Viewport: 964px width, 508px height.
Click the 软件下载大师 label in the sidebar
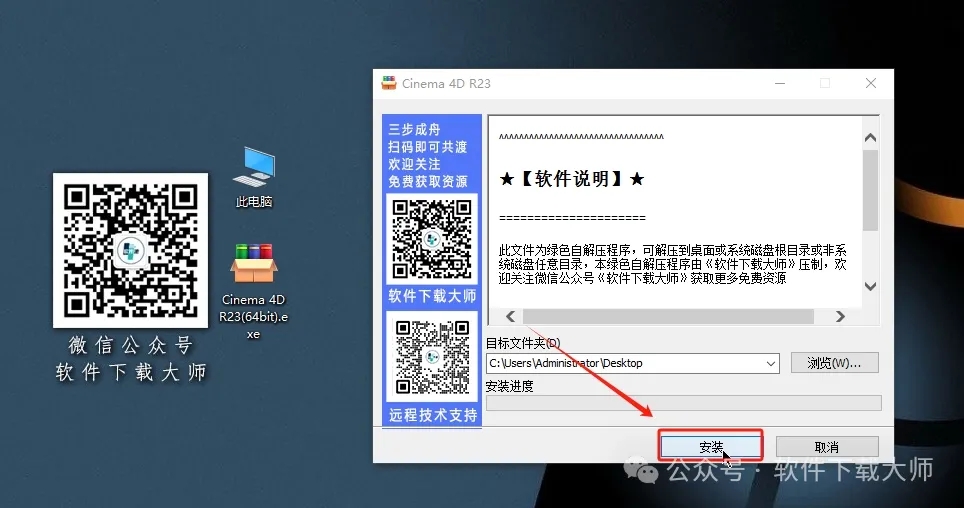[432, 297]
